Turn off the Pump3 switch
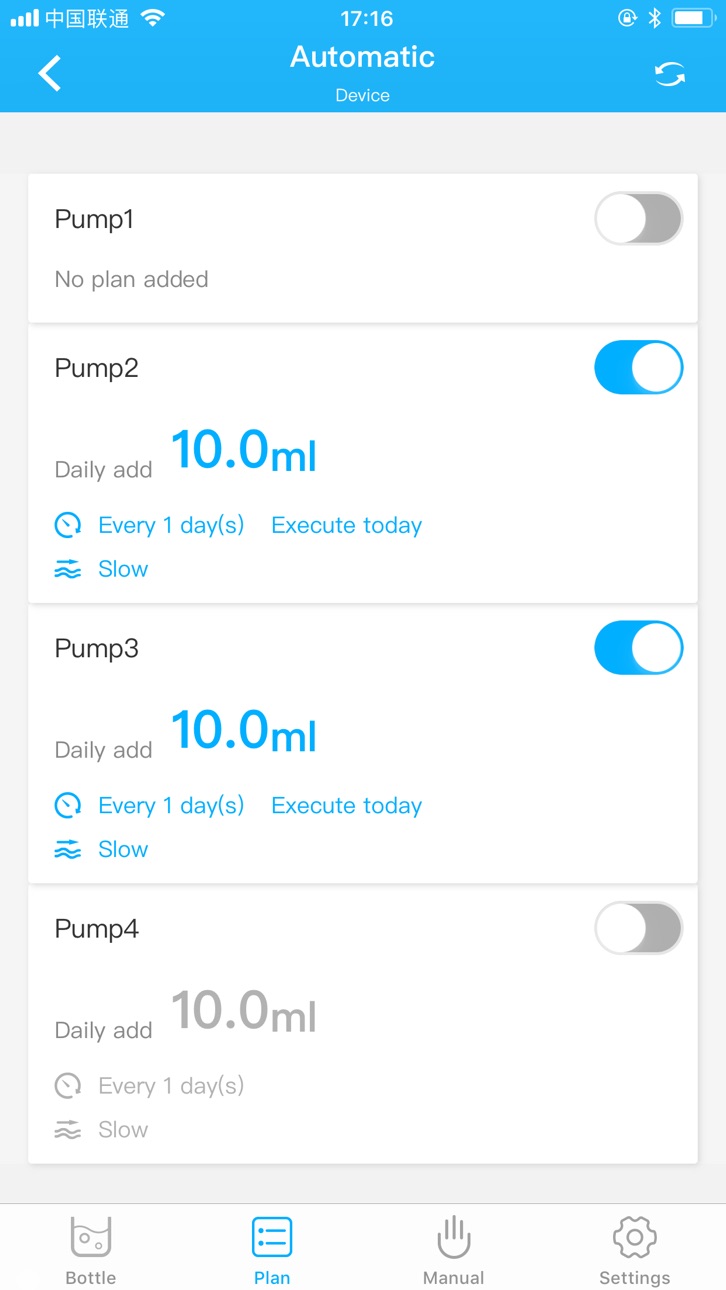The image size is (726, 1290). coord(639,648)
